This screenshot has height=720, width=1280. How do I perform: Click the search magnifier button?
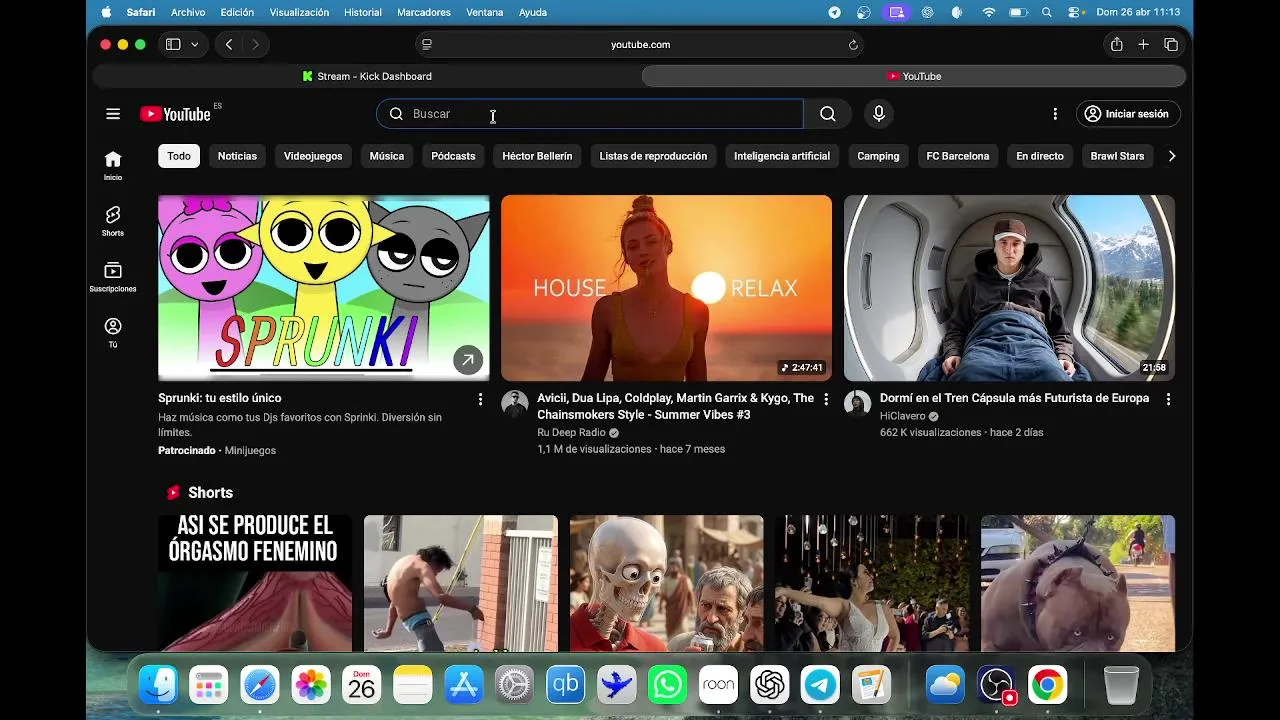827,114
